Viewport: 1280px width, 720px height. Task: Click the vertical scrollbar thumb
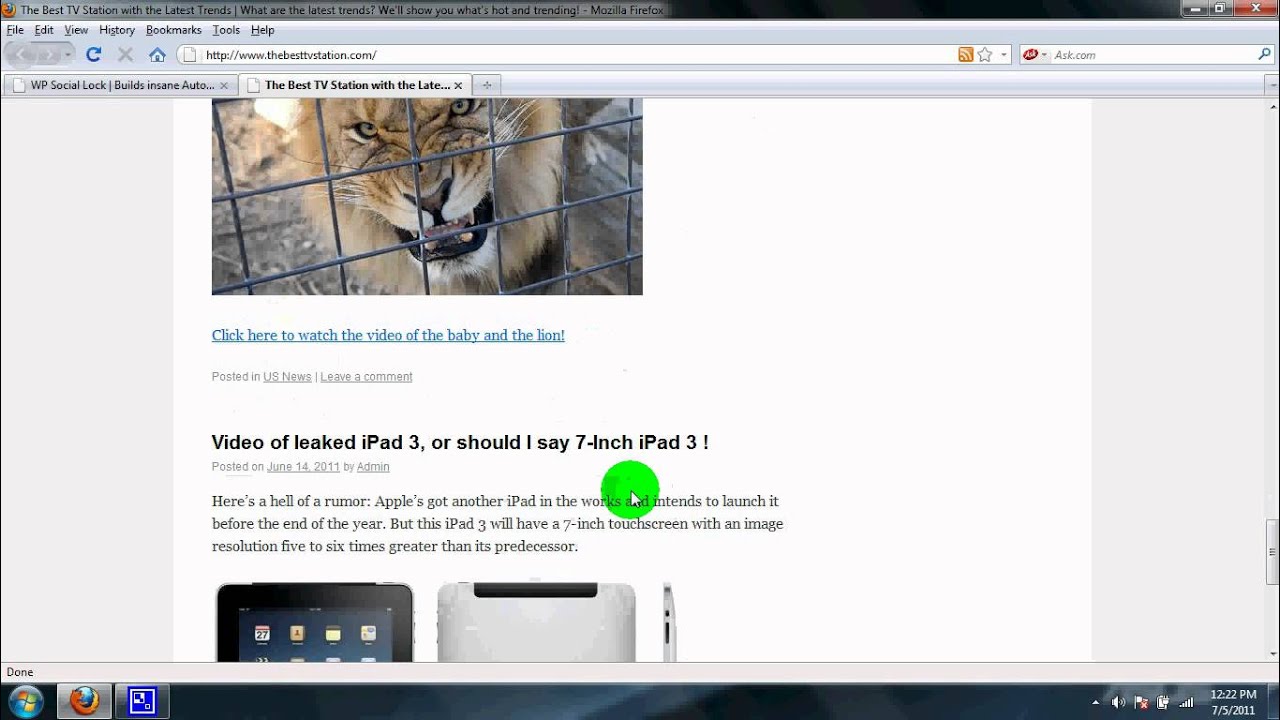point(1272,552)
